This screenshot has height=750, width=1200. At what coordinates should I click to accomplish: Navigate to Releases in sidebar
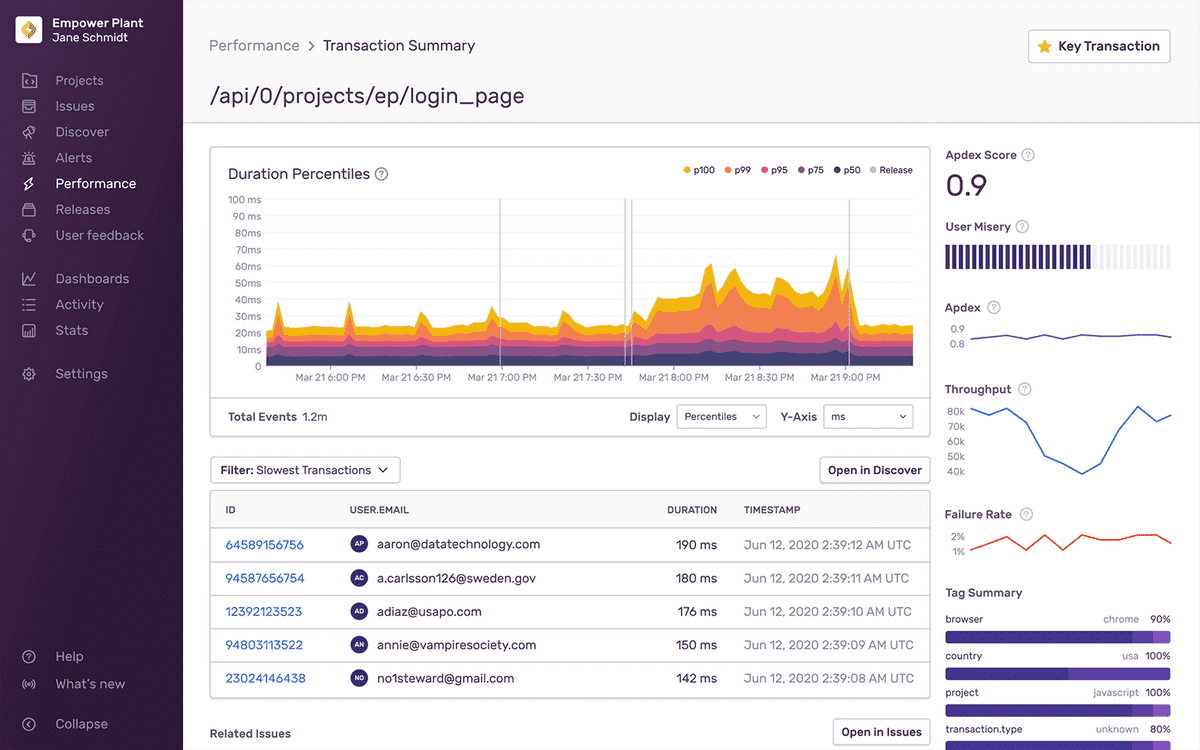pyautogui.click(x=83, y=210)
